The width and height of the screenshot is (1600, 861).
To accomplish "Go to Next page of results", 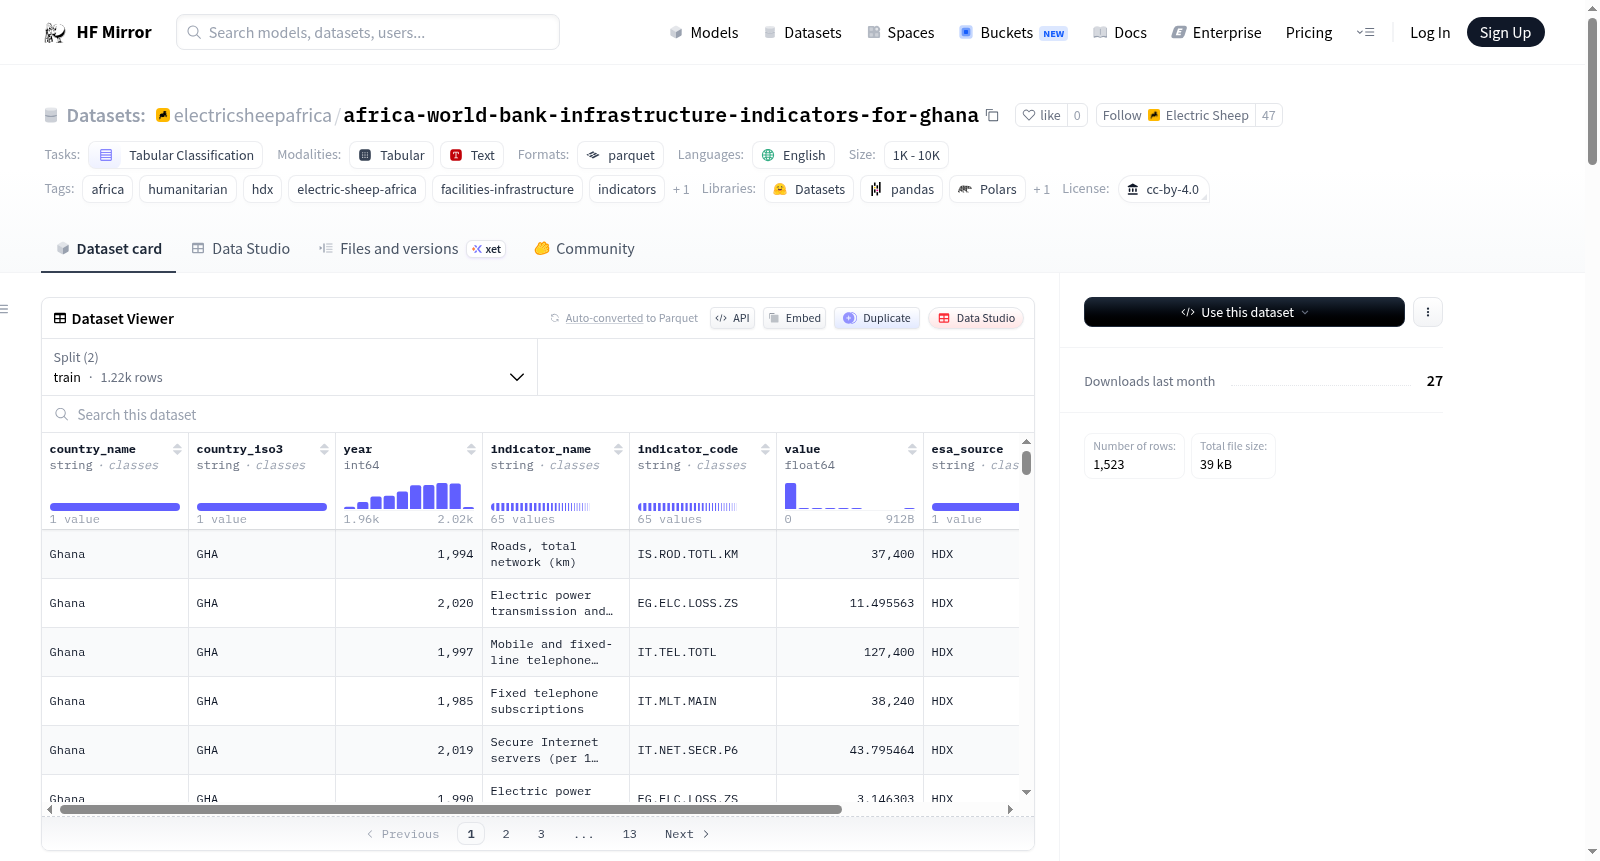I will [x=687, y=834].
